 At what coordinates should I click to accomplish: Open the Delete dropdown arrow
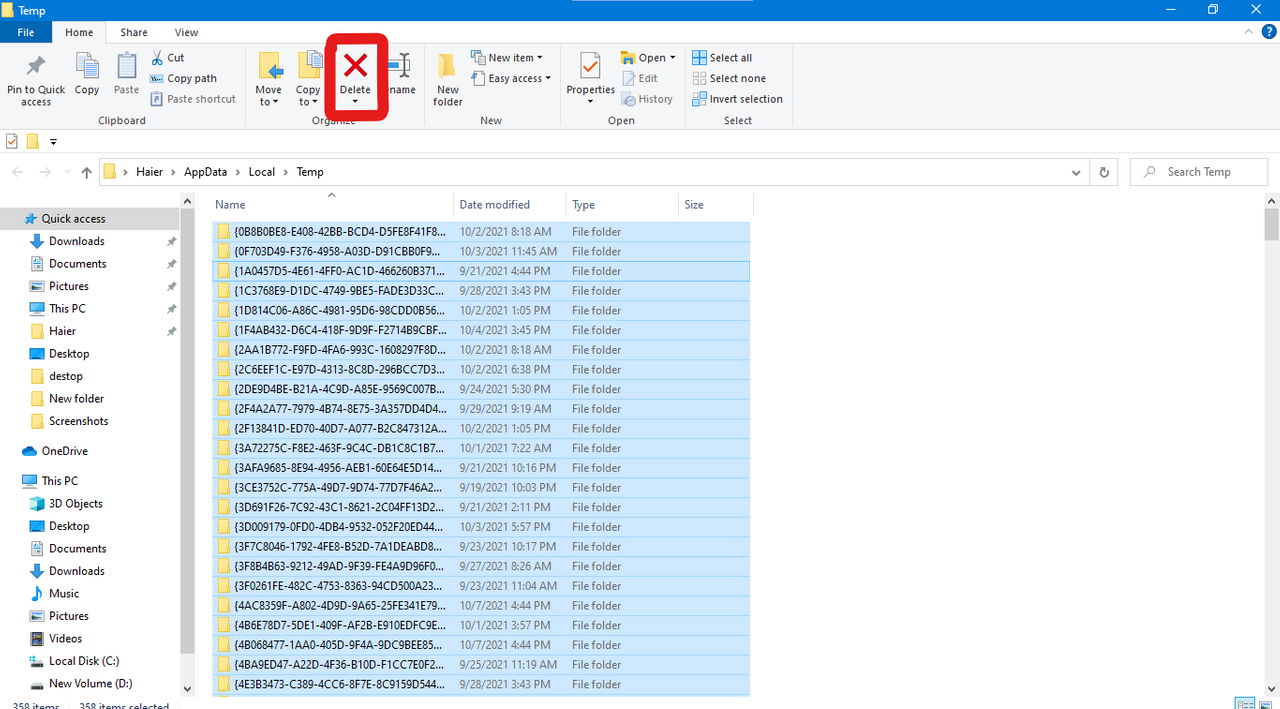[x=355, y=101]
